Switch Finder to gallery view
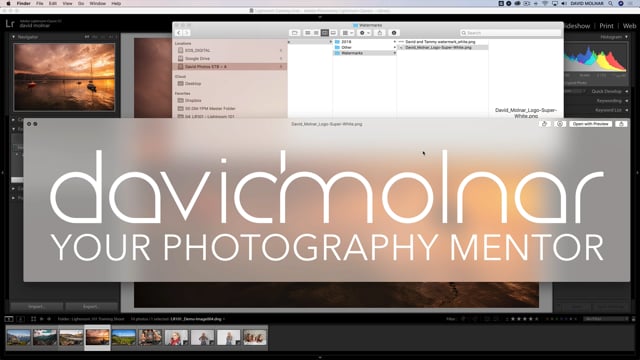This screenshot has height=360, width=640. pos(333,33)
